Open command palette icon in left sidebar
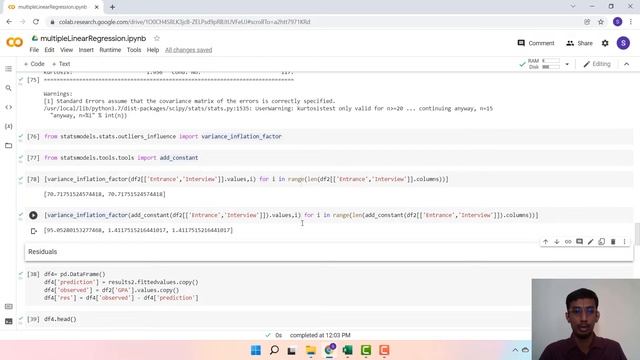This screenshot has height=360, width=640. click(9, 307)
